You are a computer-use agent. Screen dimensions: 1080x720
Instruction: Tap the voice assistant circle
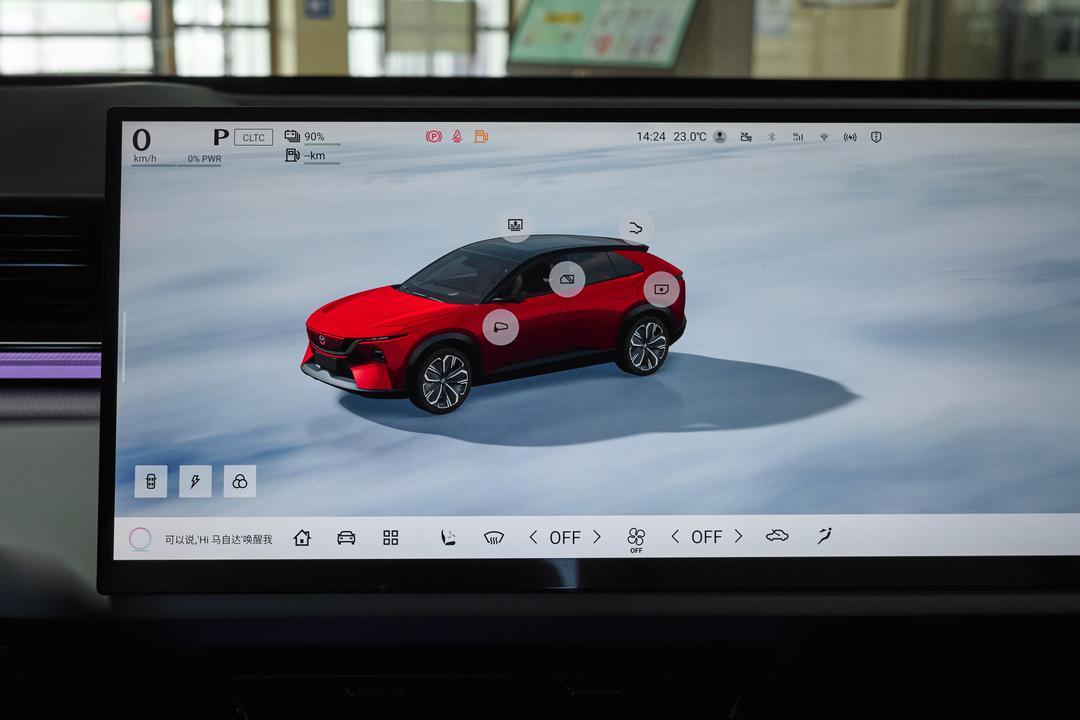pyautogui.click(x=140, y=539)
